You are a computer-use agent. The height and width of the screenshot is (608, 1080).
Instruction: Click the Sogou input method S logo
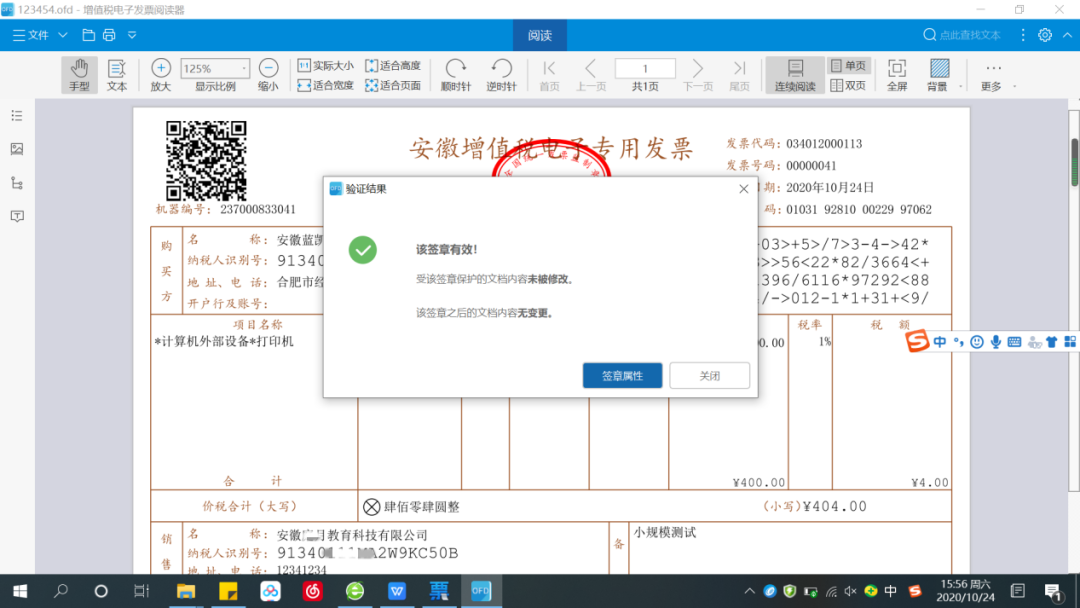tap(917, 341)
